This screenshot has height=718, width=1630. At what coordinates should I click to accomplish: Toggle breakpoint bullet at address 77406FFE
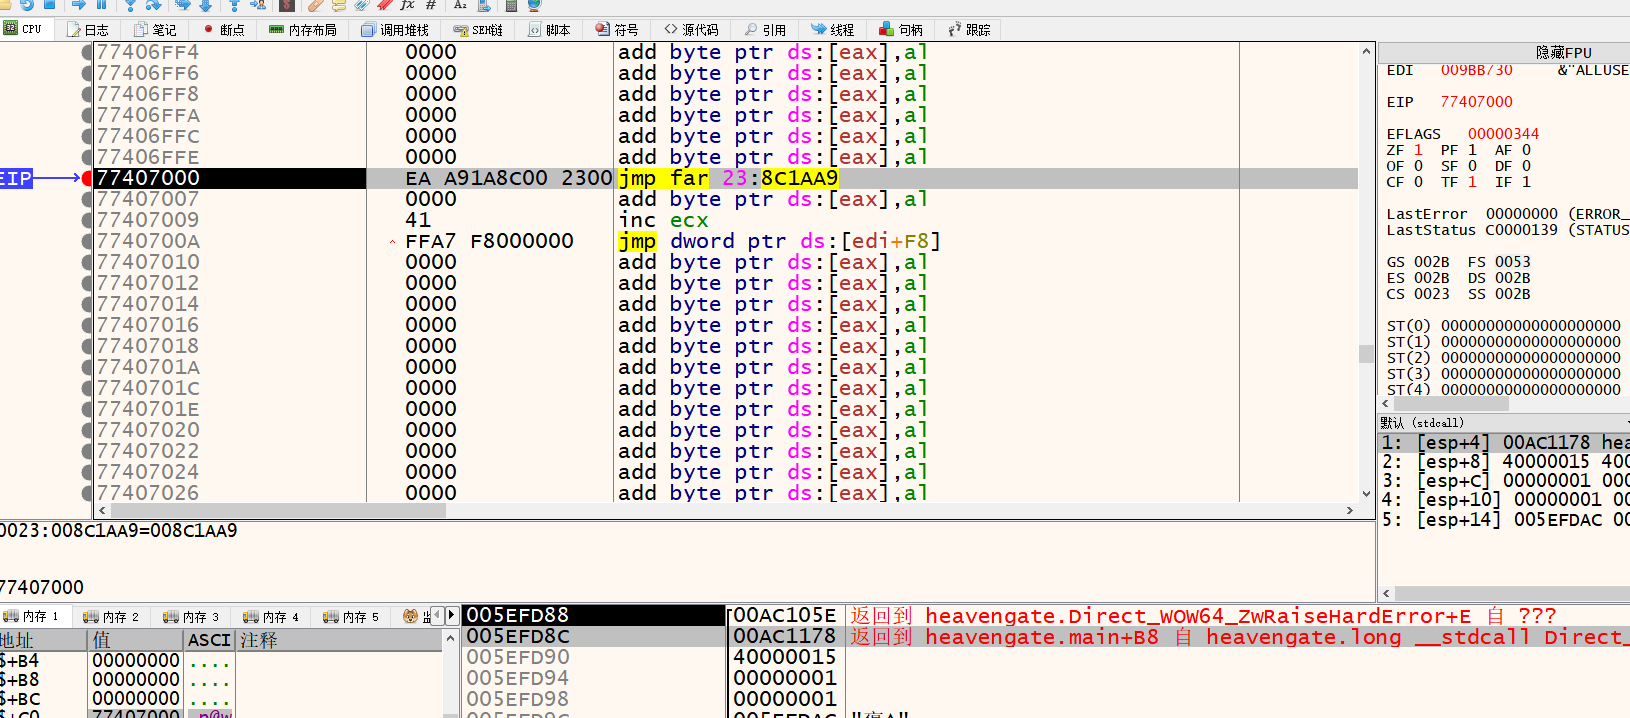[87, 157]
